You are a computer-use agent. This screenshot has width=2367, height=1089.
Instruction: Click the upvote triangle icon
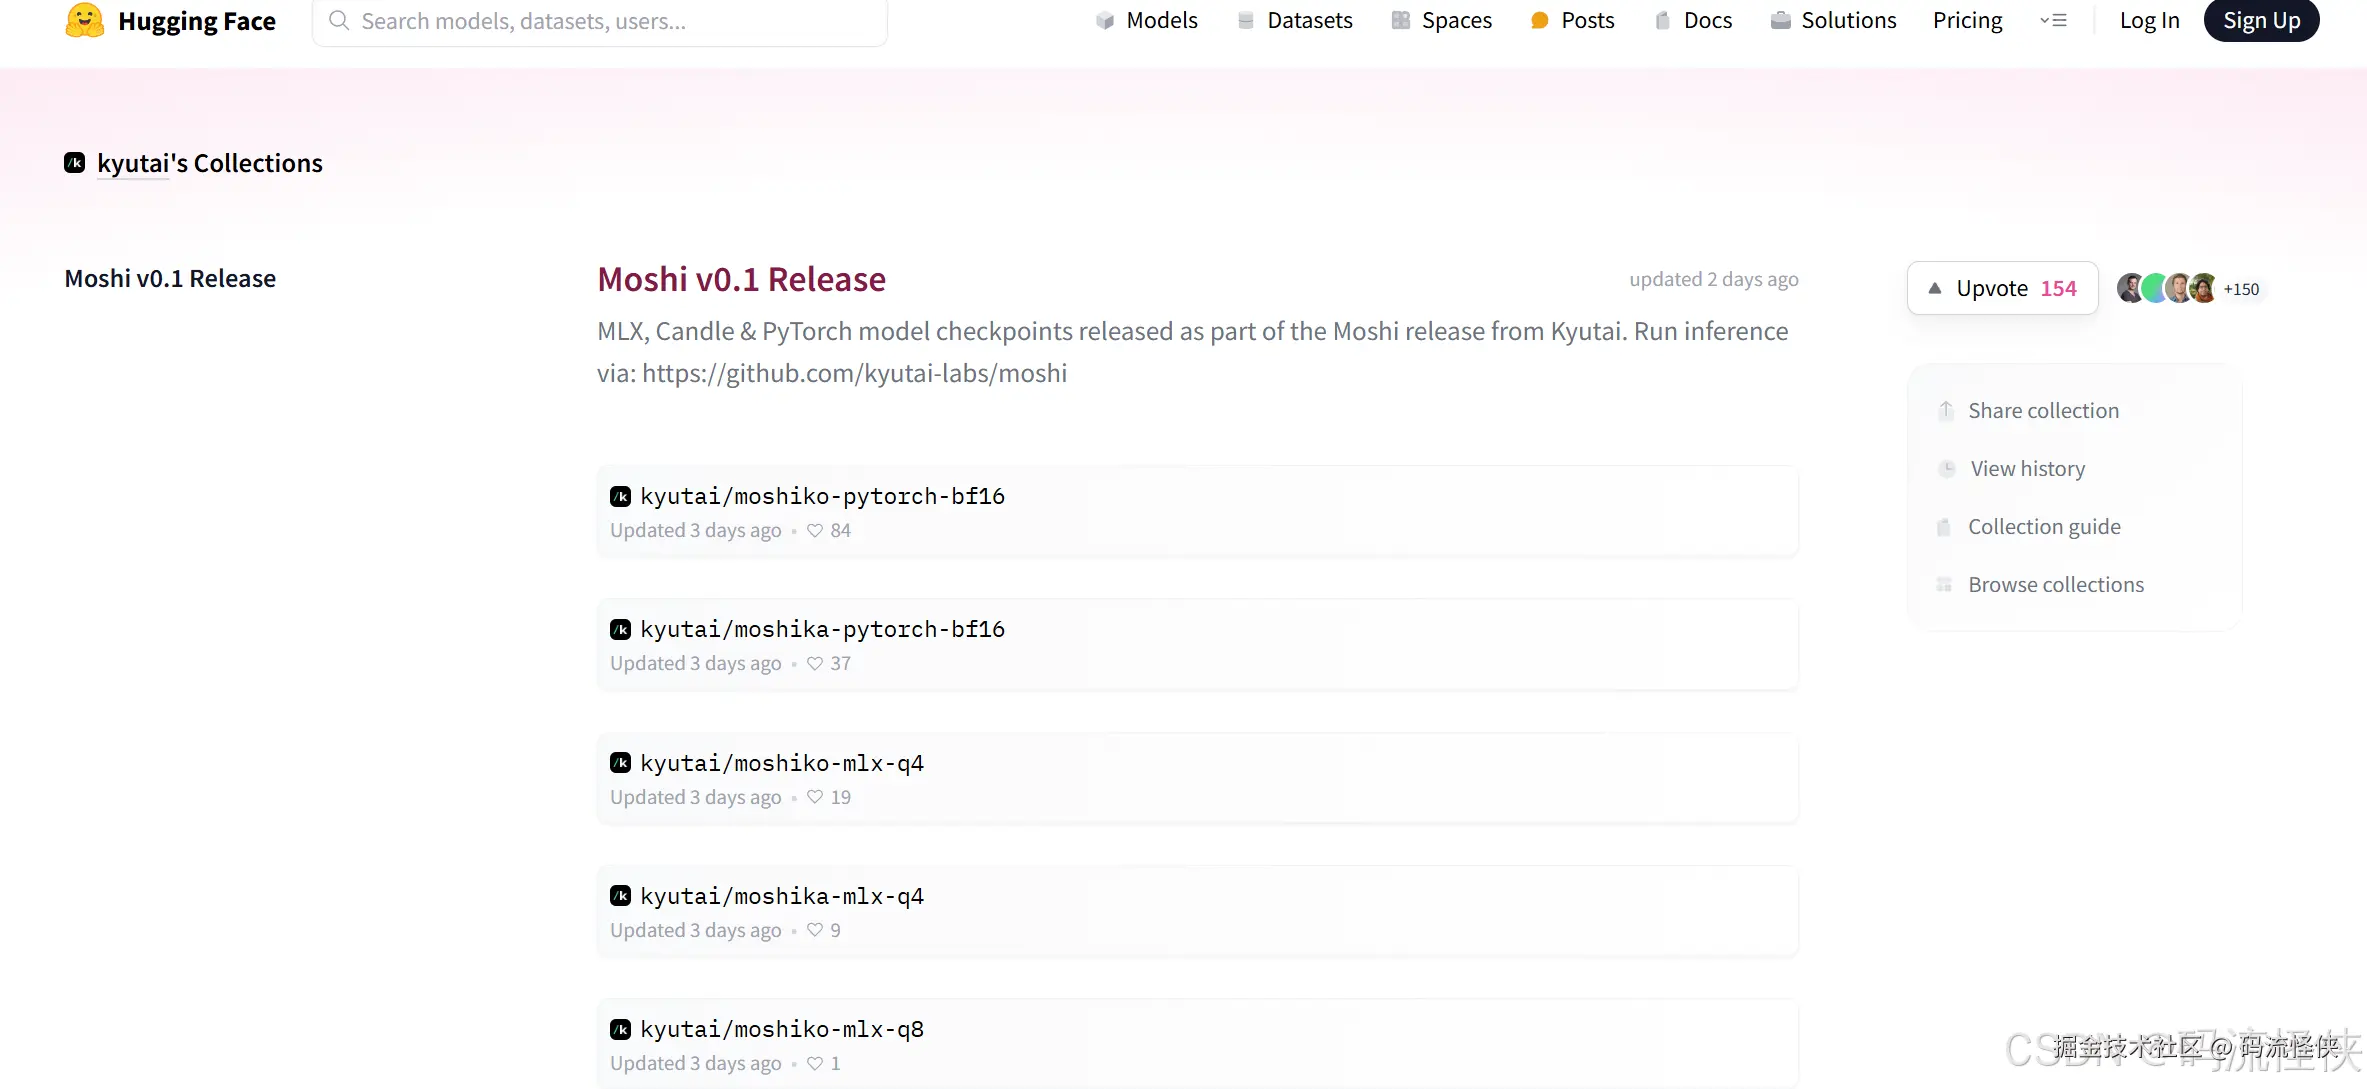[x=1935, y=288]
